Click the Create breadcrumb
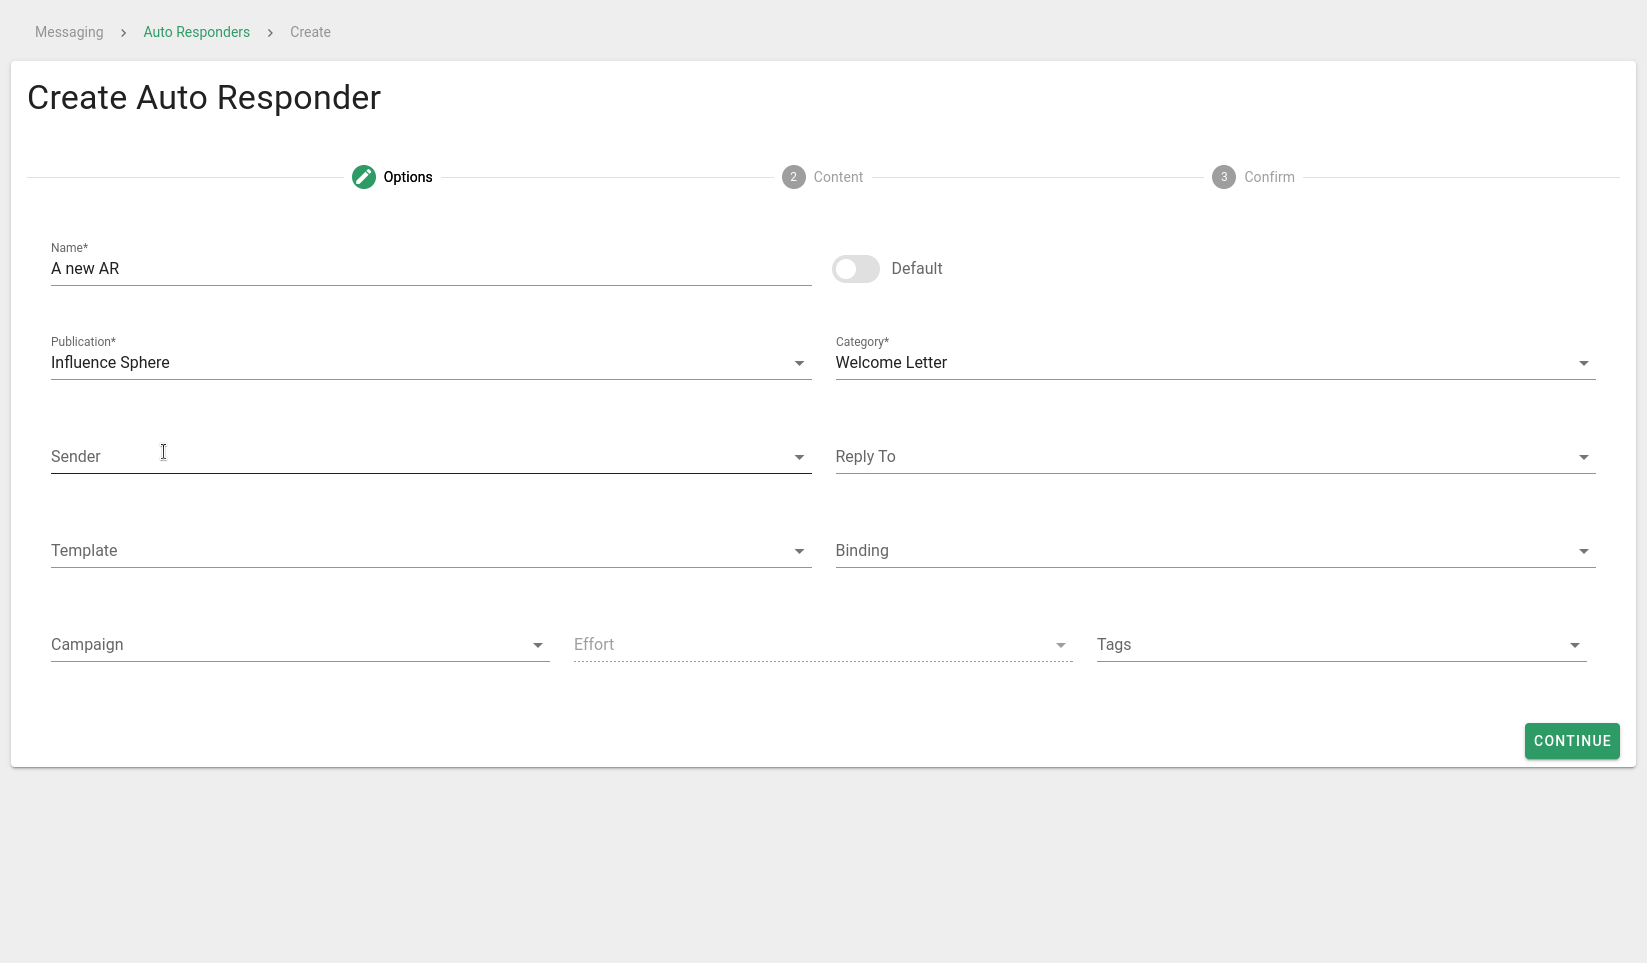The image size is (1647, 963). pyautogui.click(x=310, y=32)
